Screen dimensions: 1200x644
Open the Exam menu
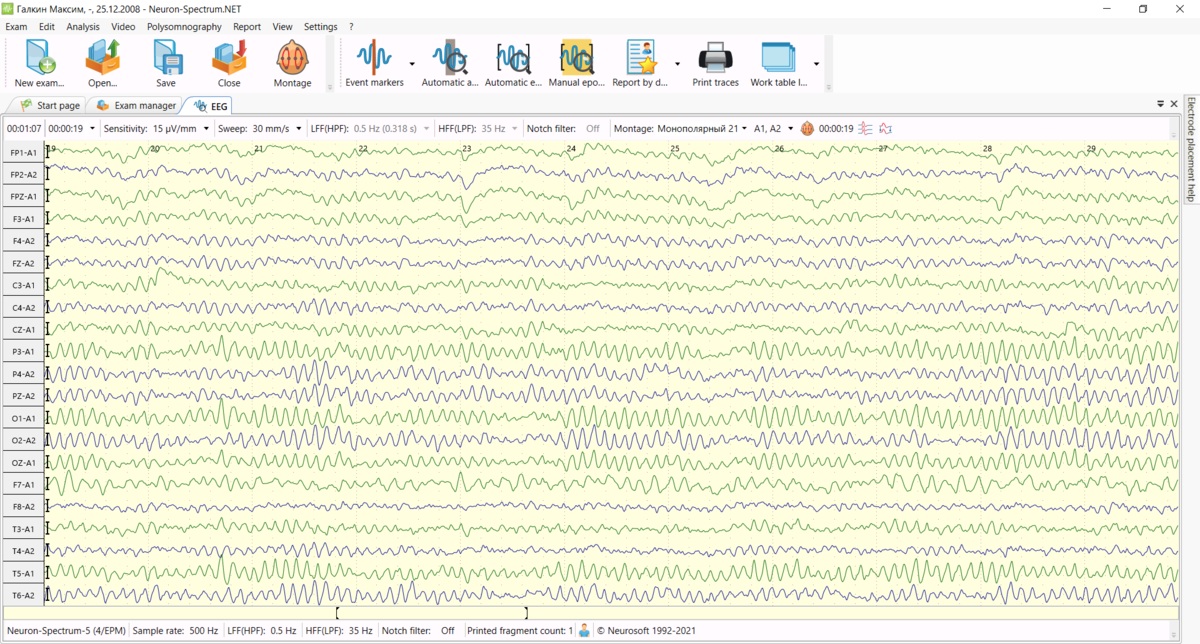click(x=16, y=27)
